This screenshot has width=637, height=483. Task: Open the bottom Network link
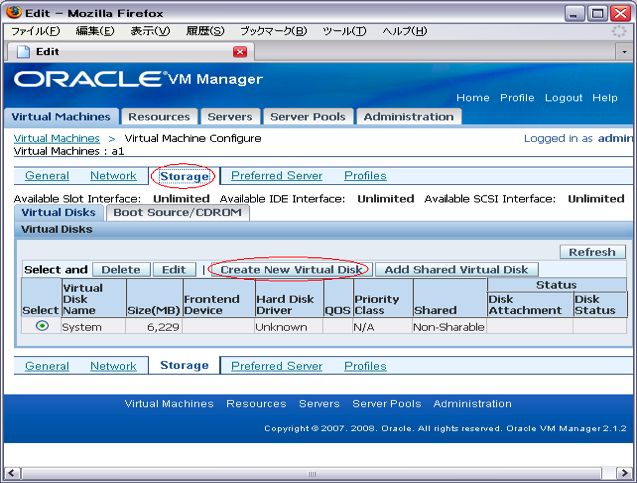coord(113,366)
